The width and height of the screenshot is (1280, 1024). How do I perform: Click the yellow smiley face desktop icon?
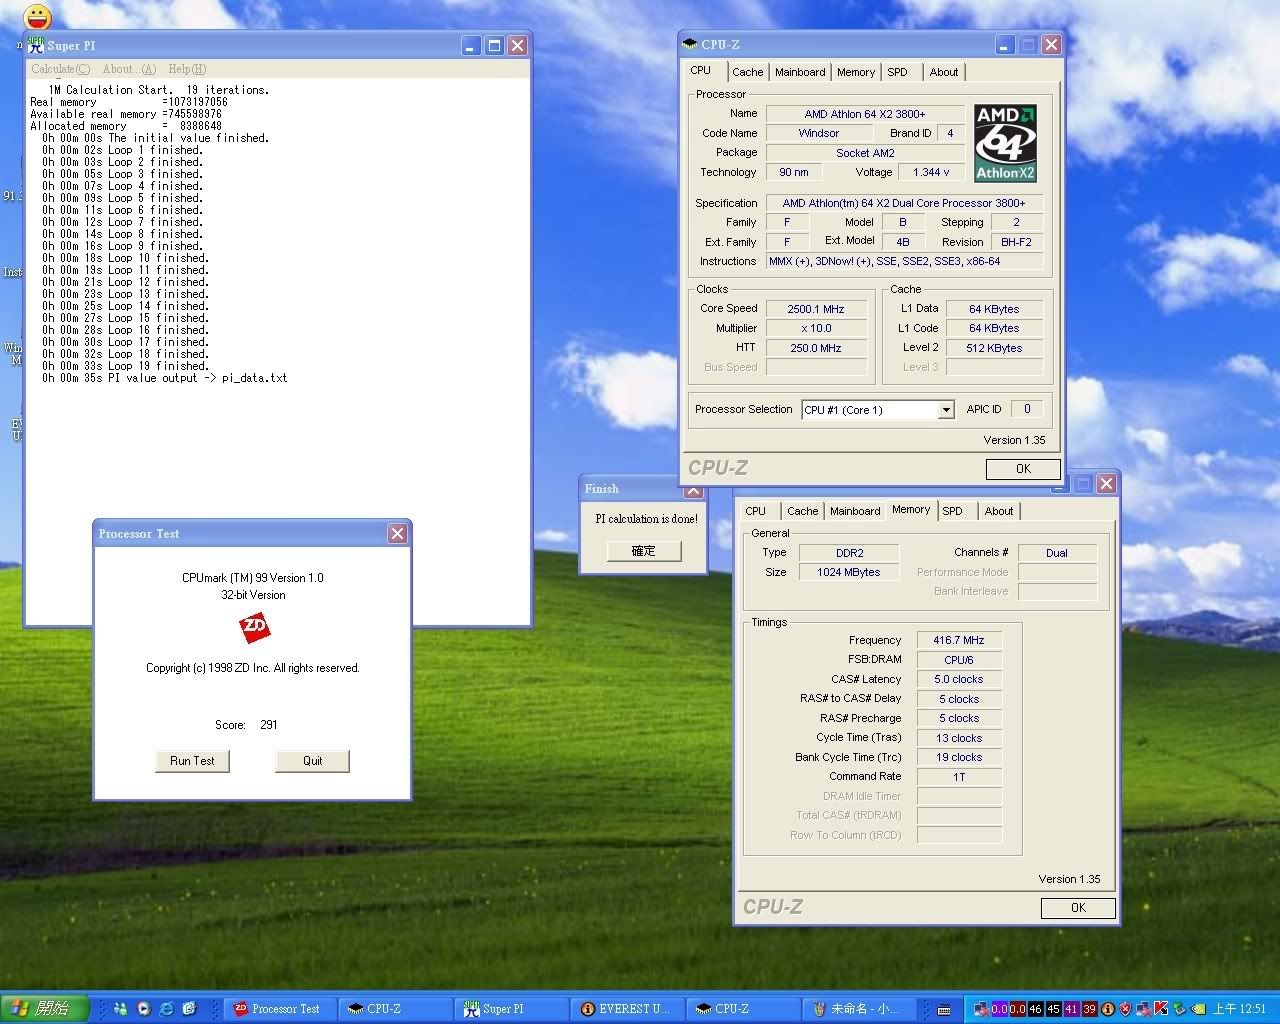pyautogui.click(x=38, y=16)
